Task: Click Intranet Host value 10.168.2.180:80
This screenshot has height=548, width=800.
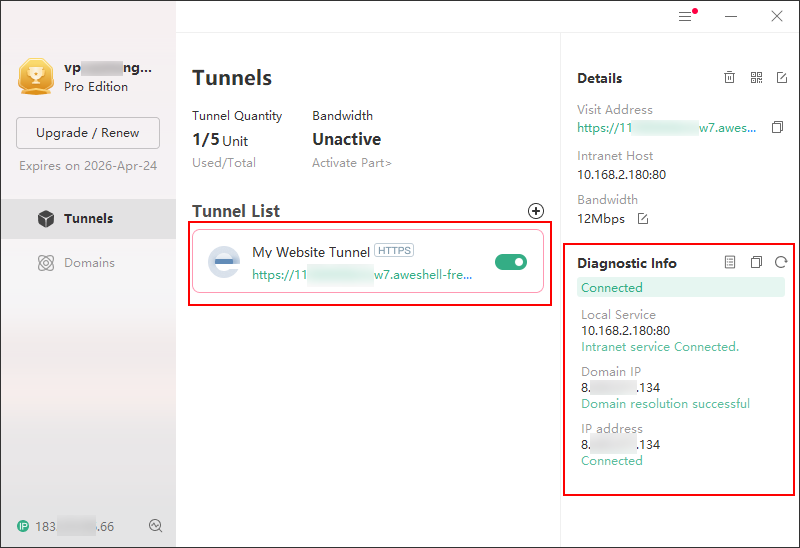Action: pos(621,175)
